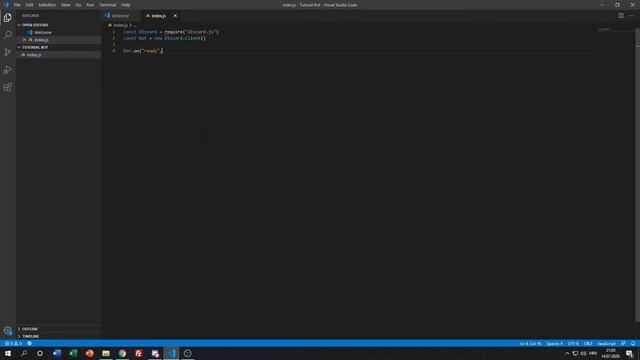Open volume control in system tray
The height and width of the screenshot is (360, 640).
click(584, 353)
